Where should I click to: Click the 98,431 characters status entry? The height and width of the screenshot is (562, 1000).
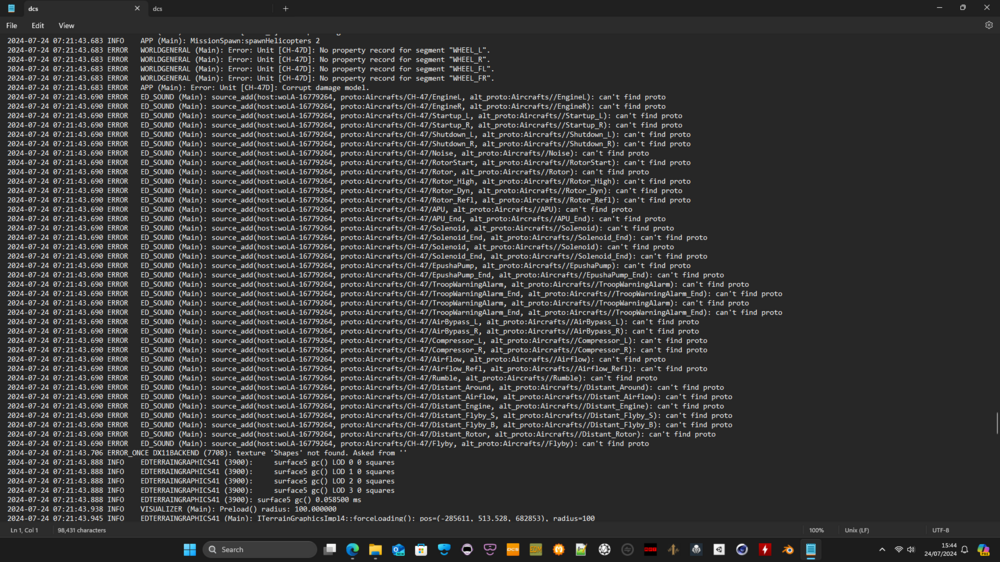tap(82, 530)
